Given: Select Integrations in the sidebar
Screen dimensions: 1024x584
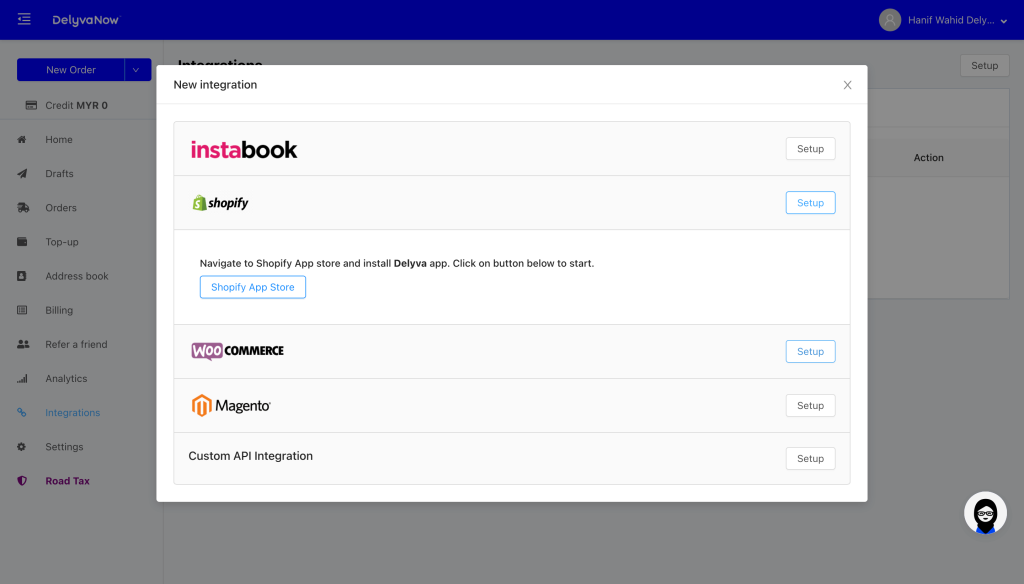Looking at the screenshot, I should pyautogui.click(x=72, y=412).
